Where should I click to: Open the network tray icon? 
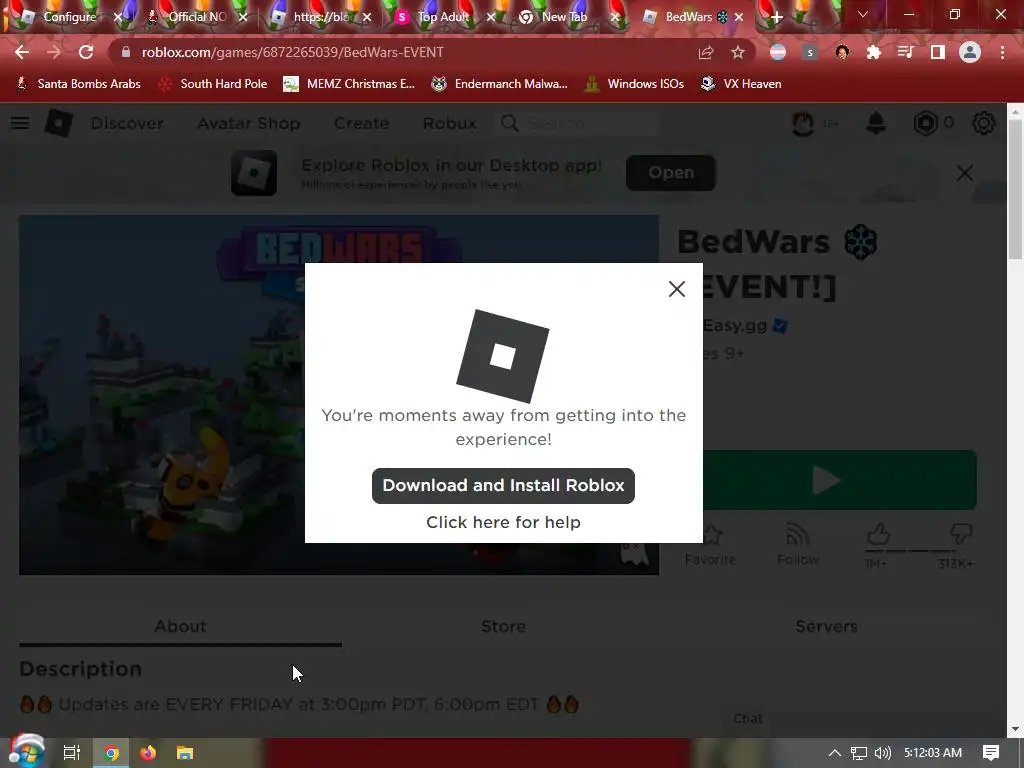click(x=859, y=753)
